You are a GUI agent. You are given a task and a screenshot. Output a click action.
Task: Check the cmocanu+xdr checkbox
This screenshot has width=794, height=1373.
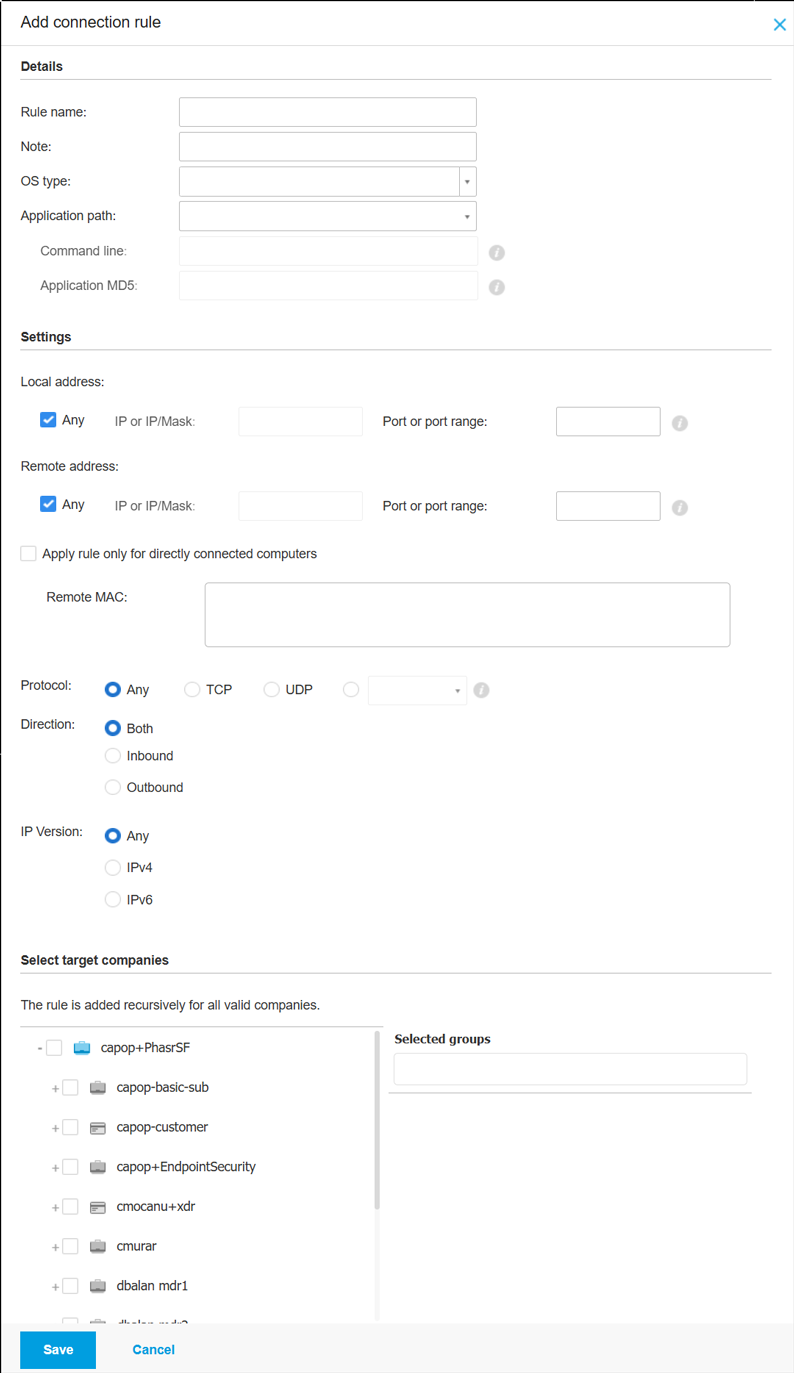point(70,1207)
